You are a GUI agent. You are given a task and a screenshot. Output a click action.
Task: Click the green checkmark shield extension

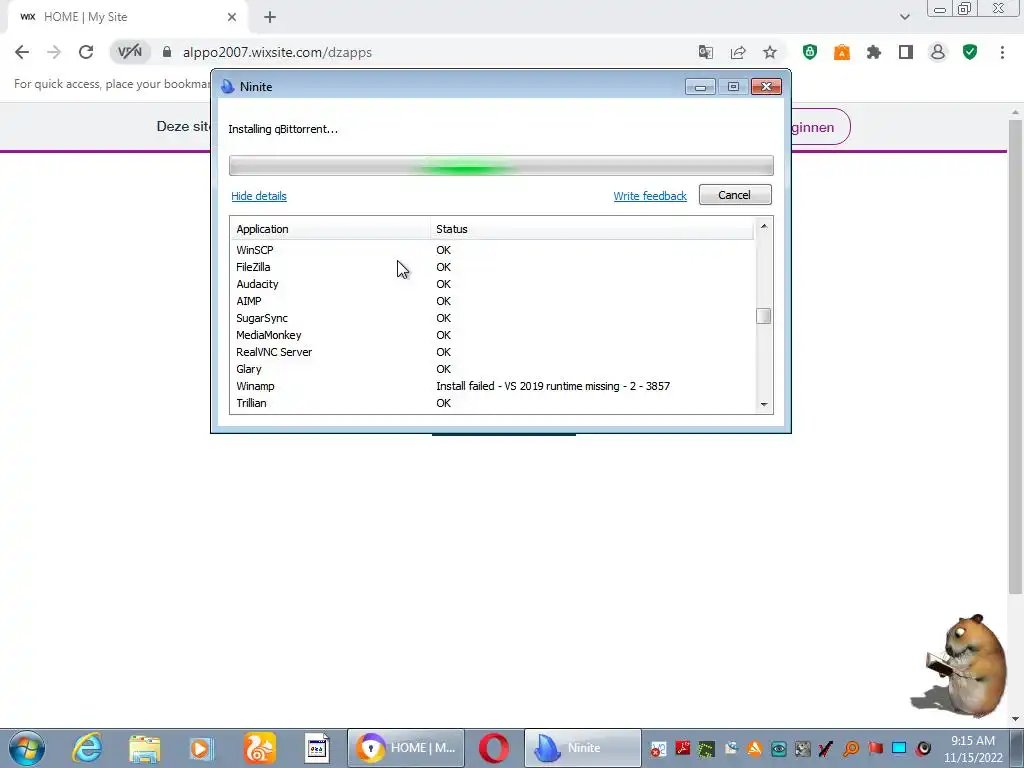click(x=970, y=52)
